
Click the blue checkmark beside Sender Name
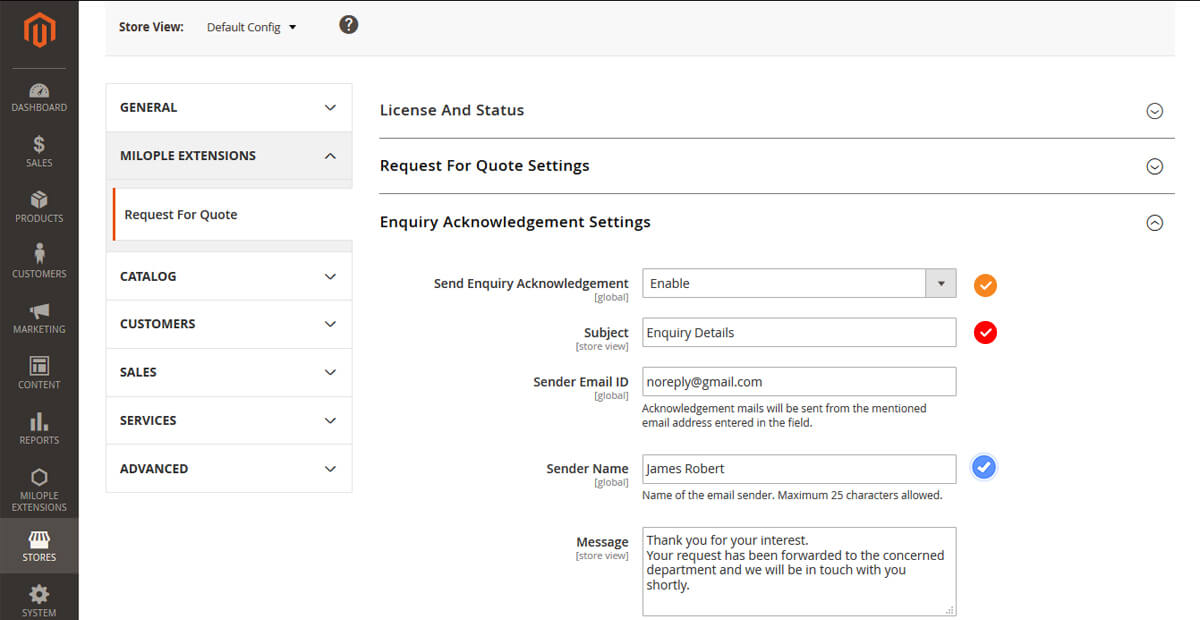pyautogui.click(x=984, y=467)
